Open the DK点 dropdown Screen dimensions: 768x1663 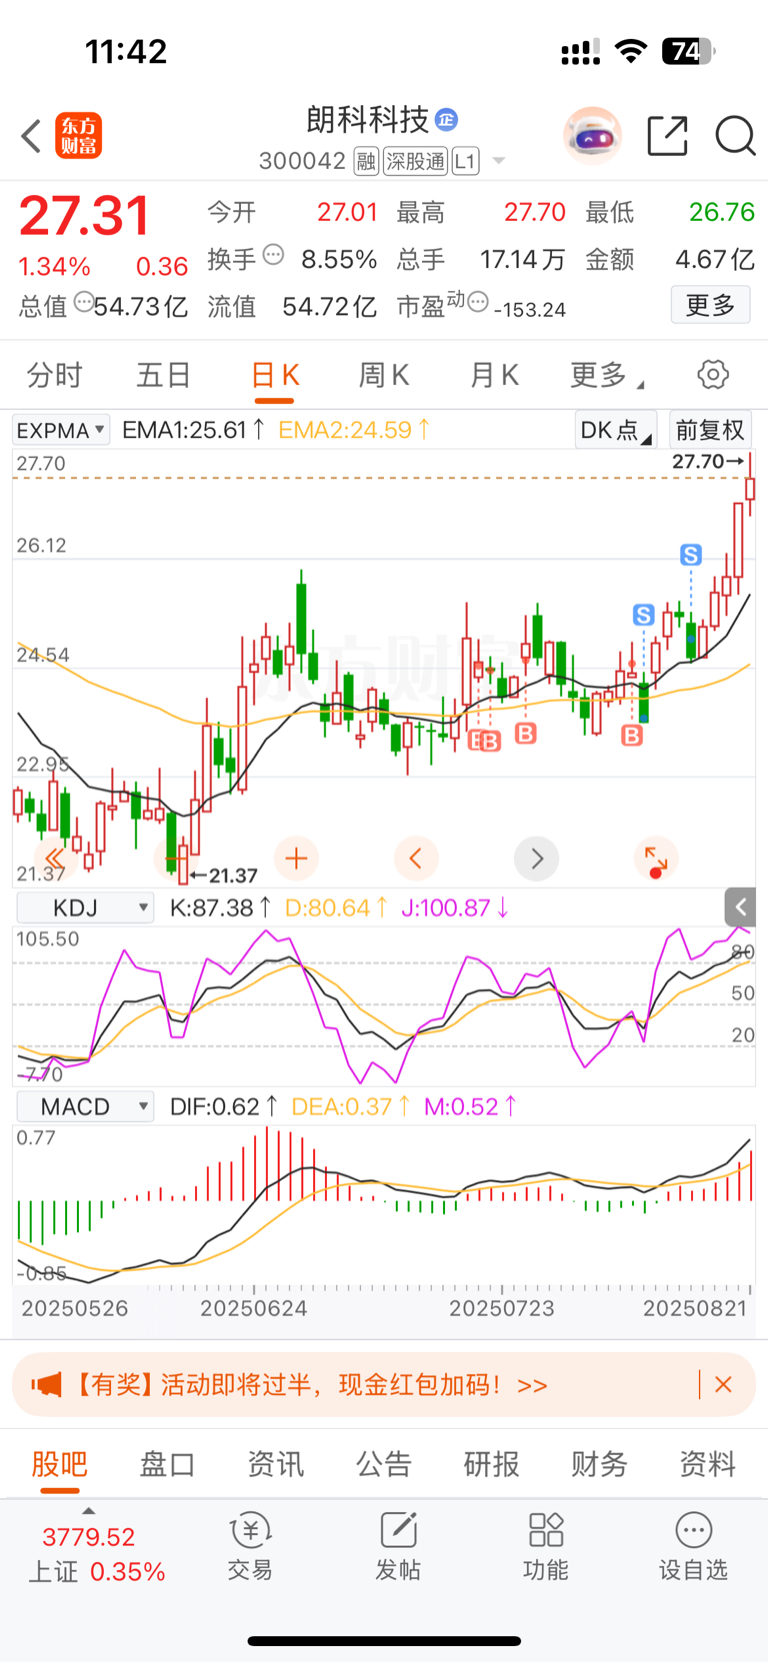point(616,430)
